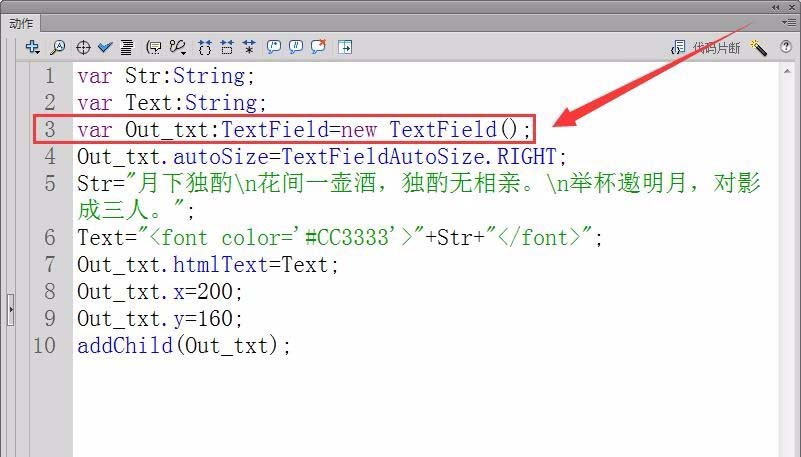Collapse between braces icon
The height and width of the screenshot is (457, 801).
click(x=205, y=47)
